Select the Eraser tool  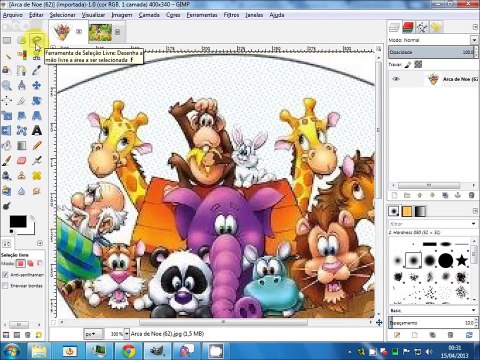pos(22,161)
